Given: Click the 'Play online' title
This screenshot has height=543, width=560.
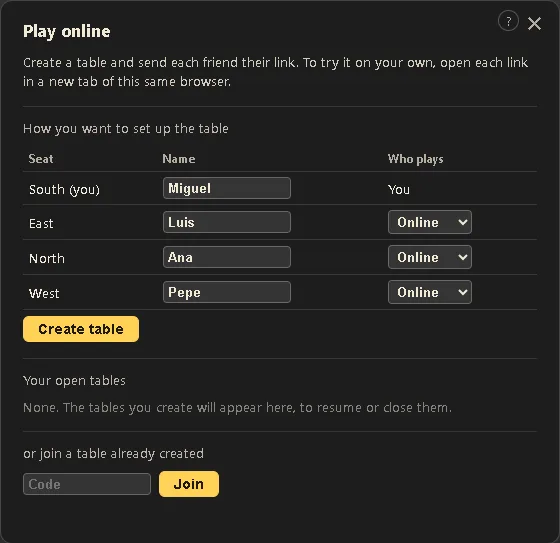Looking at the screenshot, I should pyautogui.click(x=67, y=31).
